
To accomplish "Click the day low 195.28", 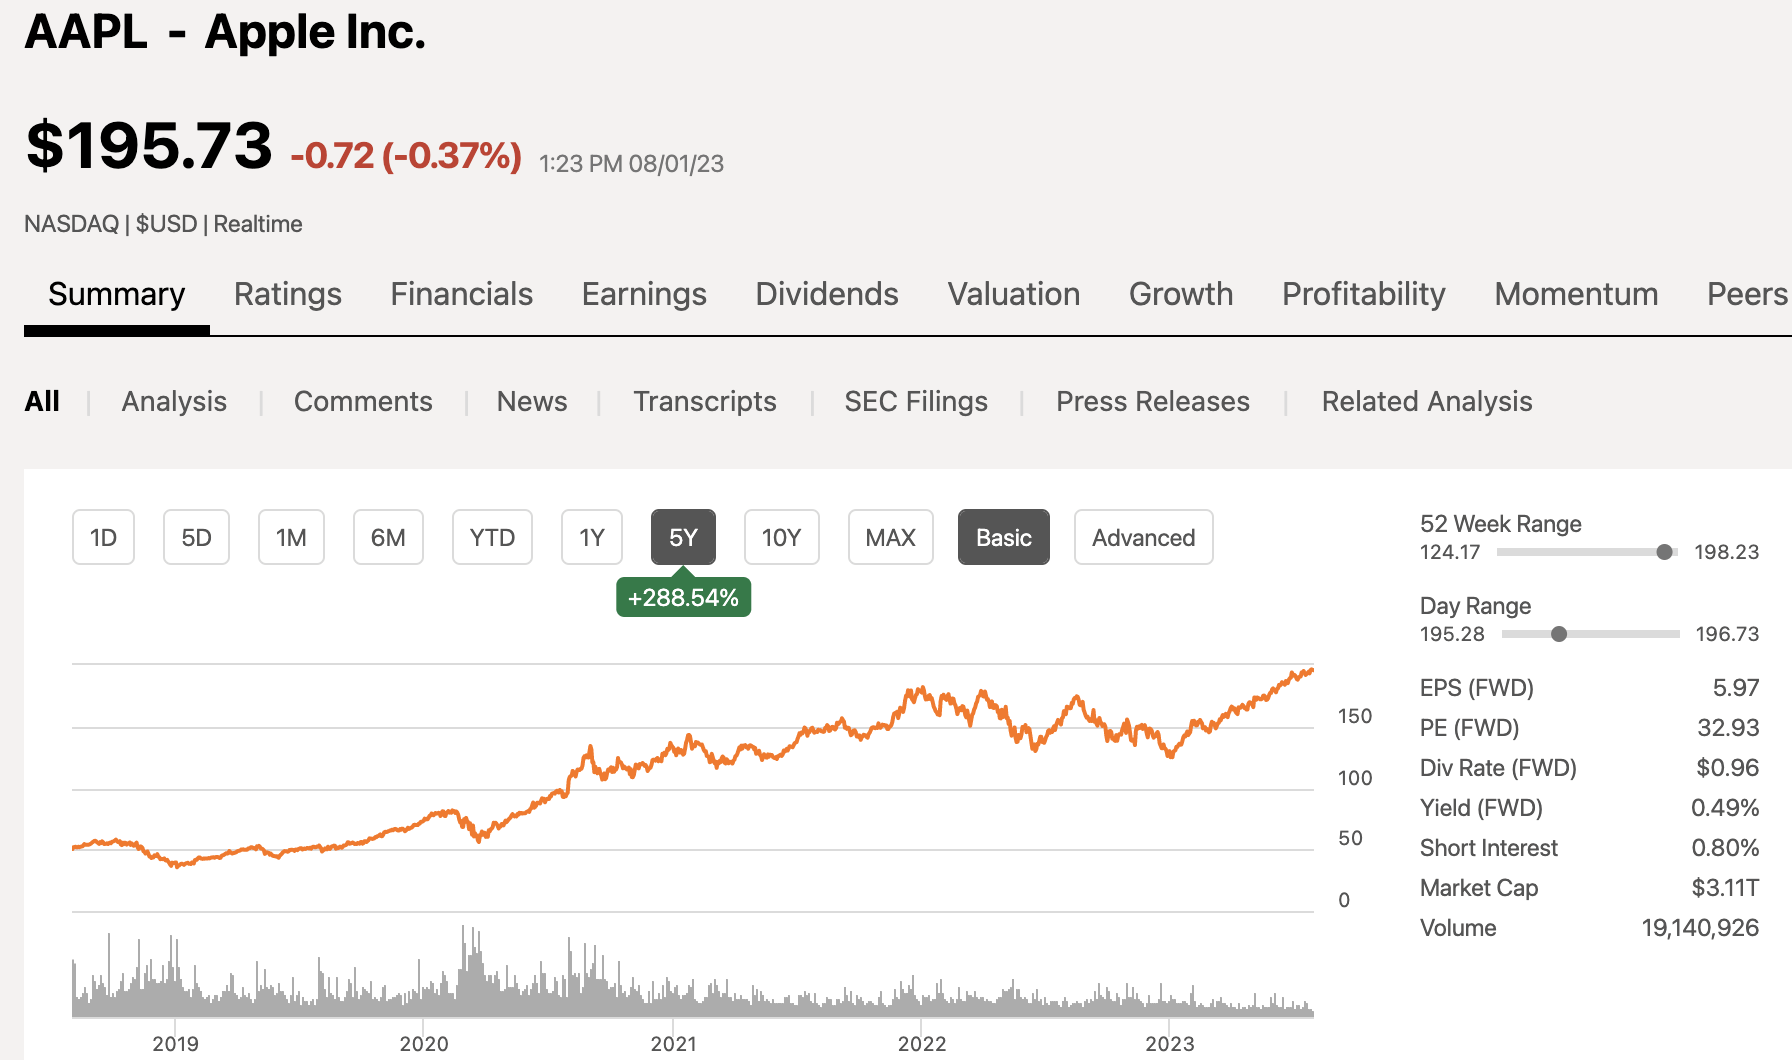I will (x=1452, y=634).
